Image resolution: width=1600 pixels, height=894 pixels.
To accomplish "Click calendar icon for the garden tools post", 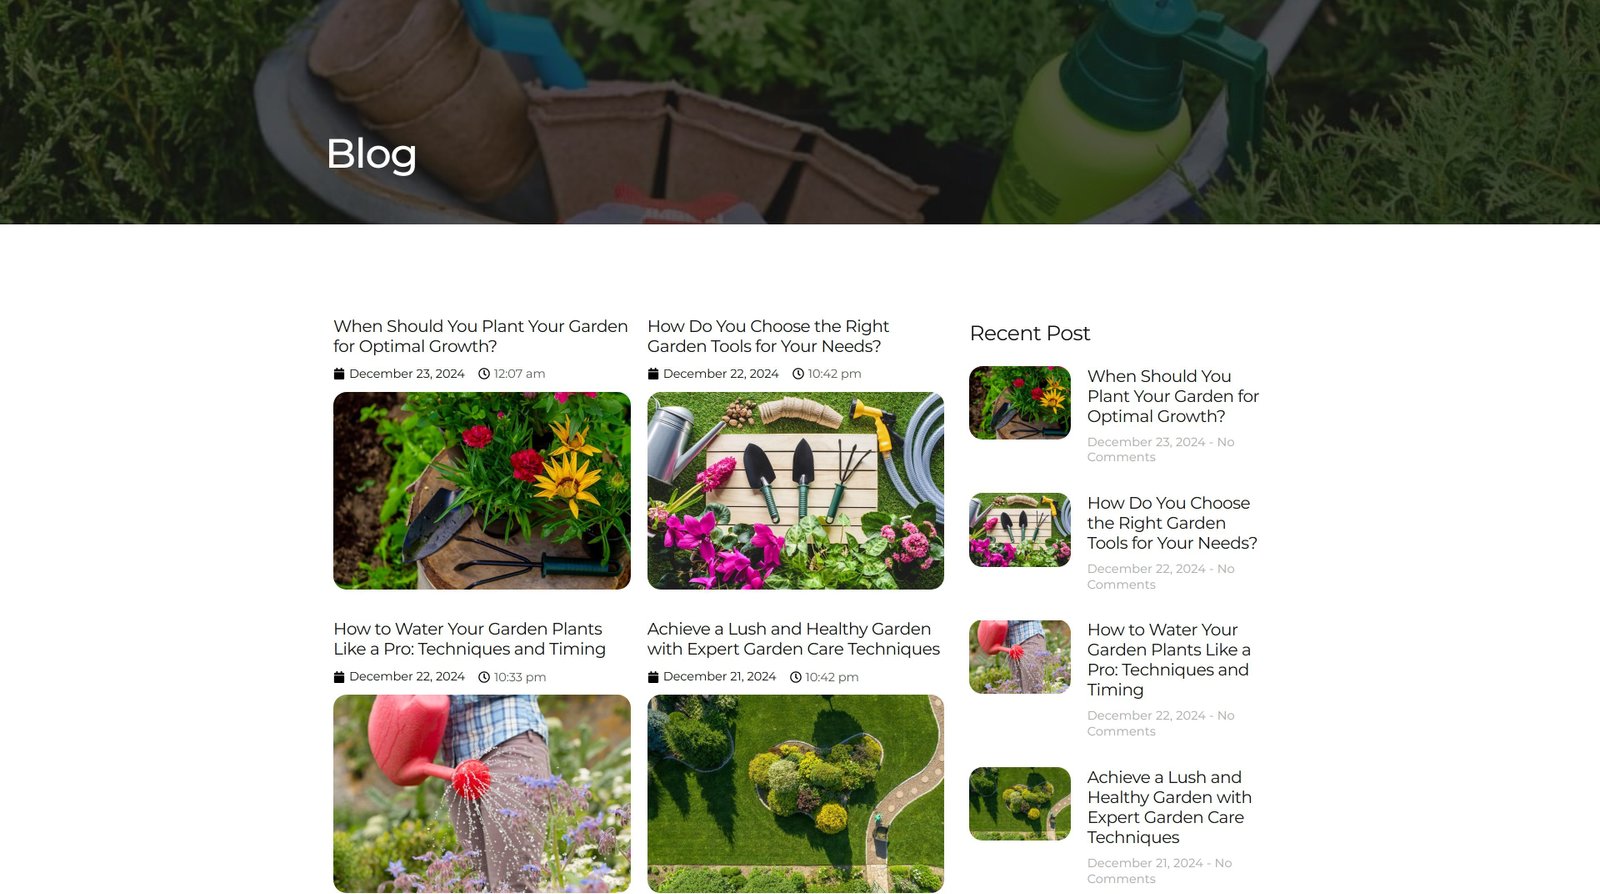I will tap(653, 374).
